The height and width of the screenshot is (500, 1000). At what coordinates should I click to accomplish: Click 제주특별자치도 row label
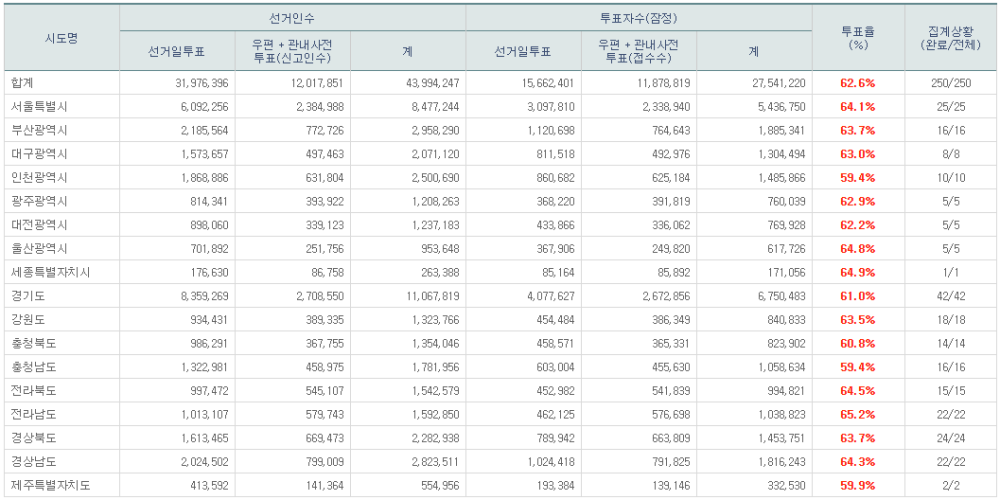[x=50, y=485]
